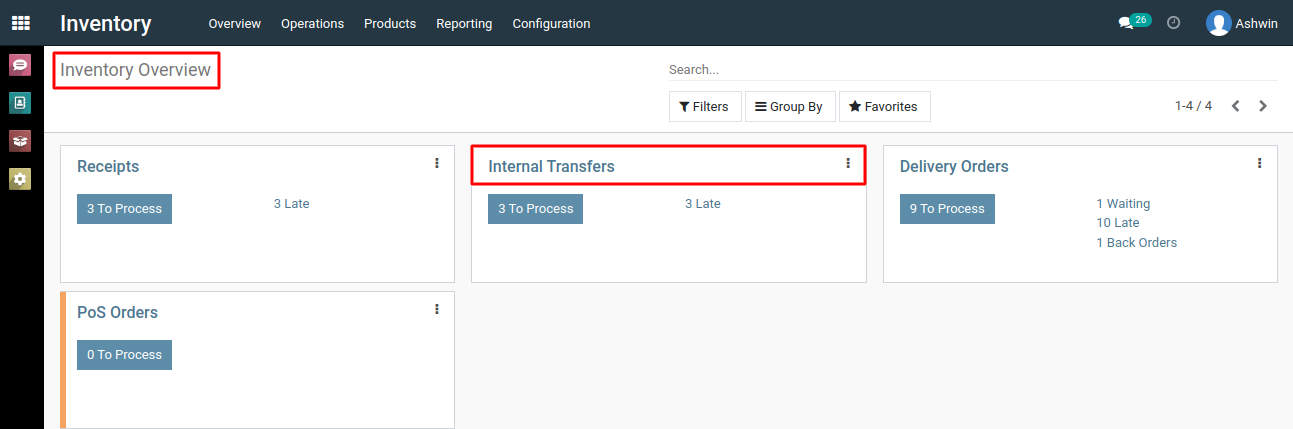The height and width of the screenshot is (429, 1293).
Task: Open the Reporting menu
Action: (464, 23)
